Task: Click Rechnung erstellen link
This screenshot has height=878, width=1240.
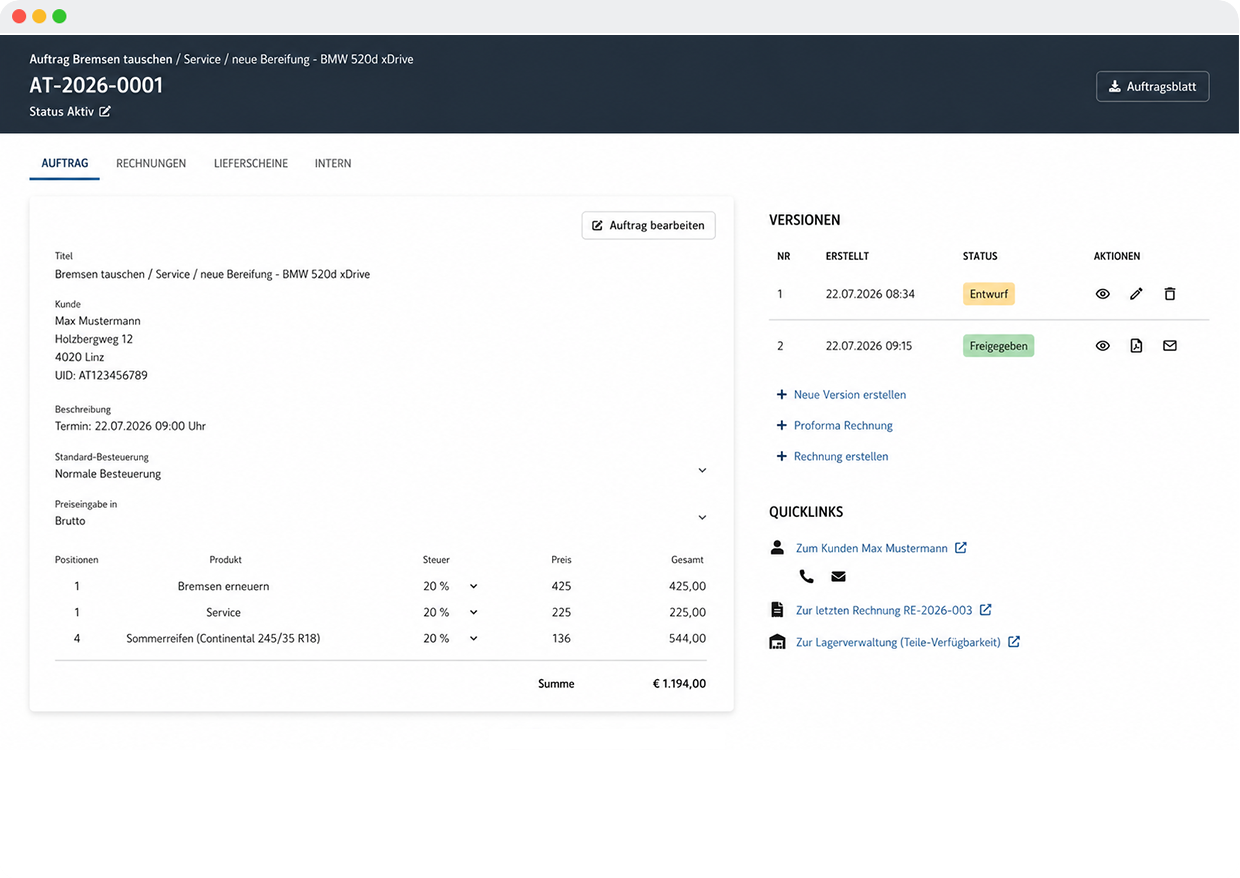Action: 841,457
